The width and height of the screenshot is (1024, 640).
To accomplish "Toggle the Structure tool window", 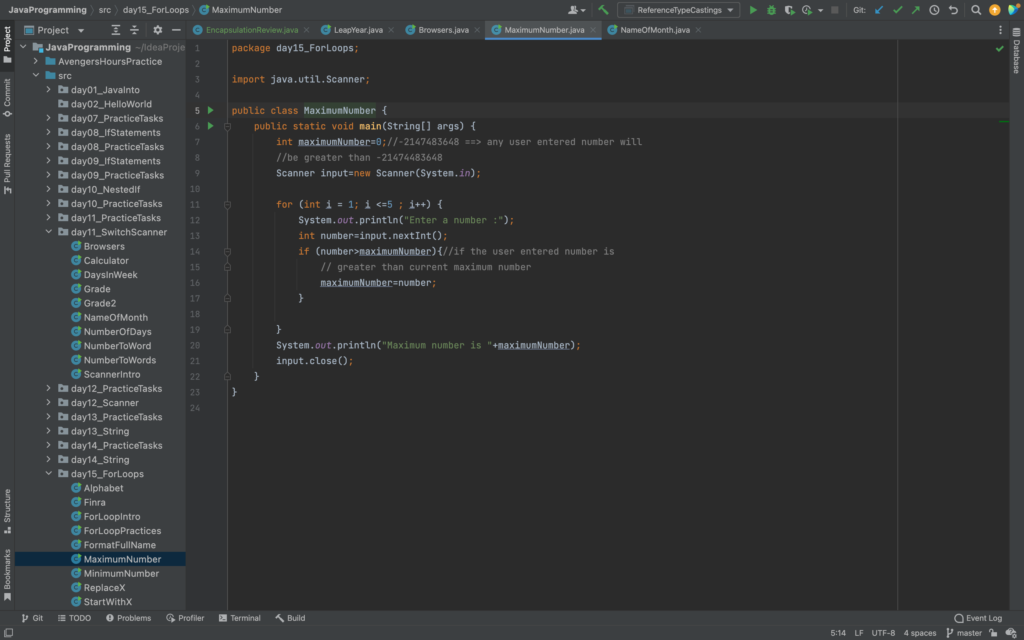I will pos(7,506).
